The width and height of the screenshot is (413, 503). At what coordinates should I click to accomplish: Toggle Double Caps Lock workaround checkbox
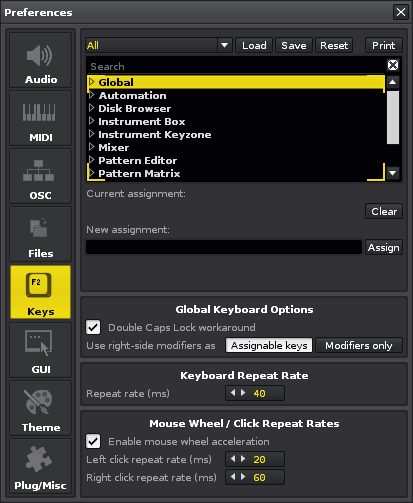pos(93,327)
